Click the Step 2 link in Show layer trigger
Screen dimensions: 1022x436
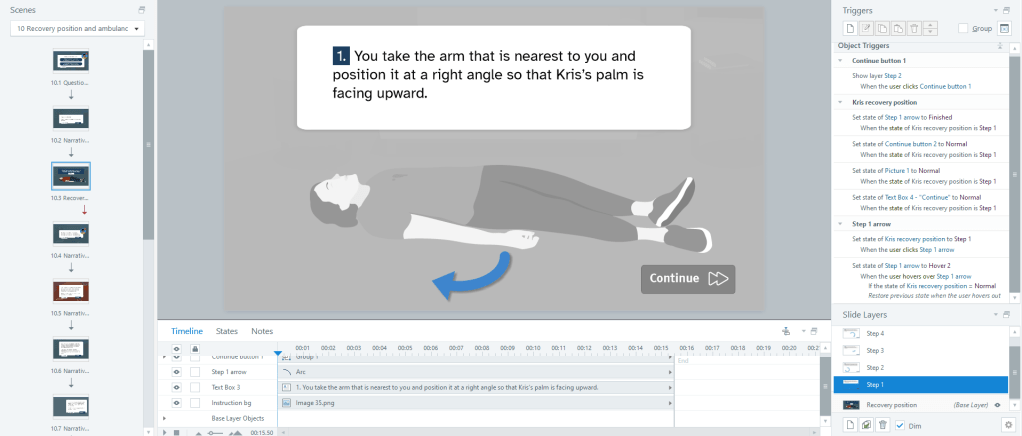[x=893, y=76]
